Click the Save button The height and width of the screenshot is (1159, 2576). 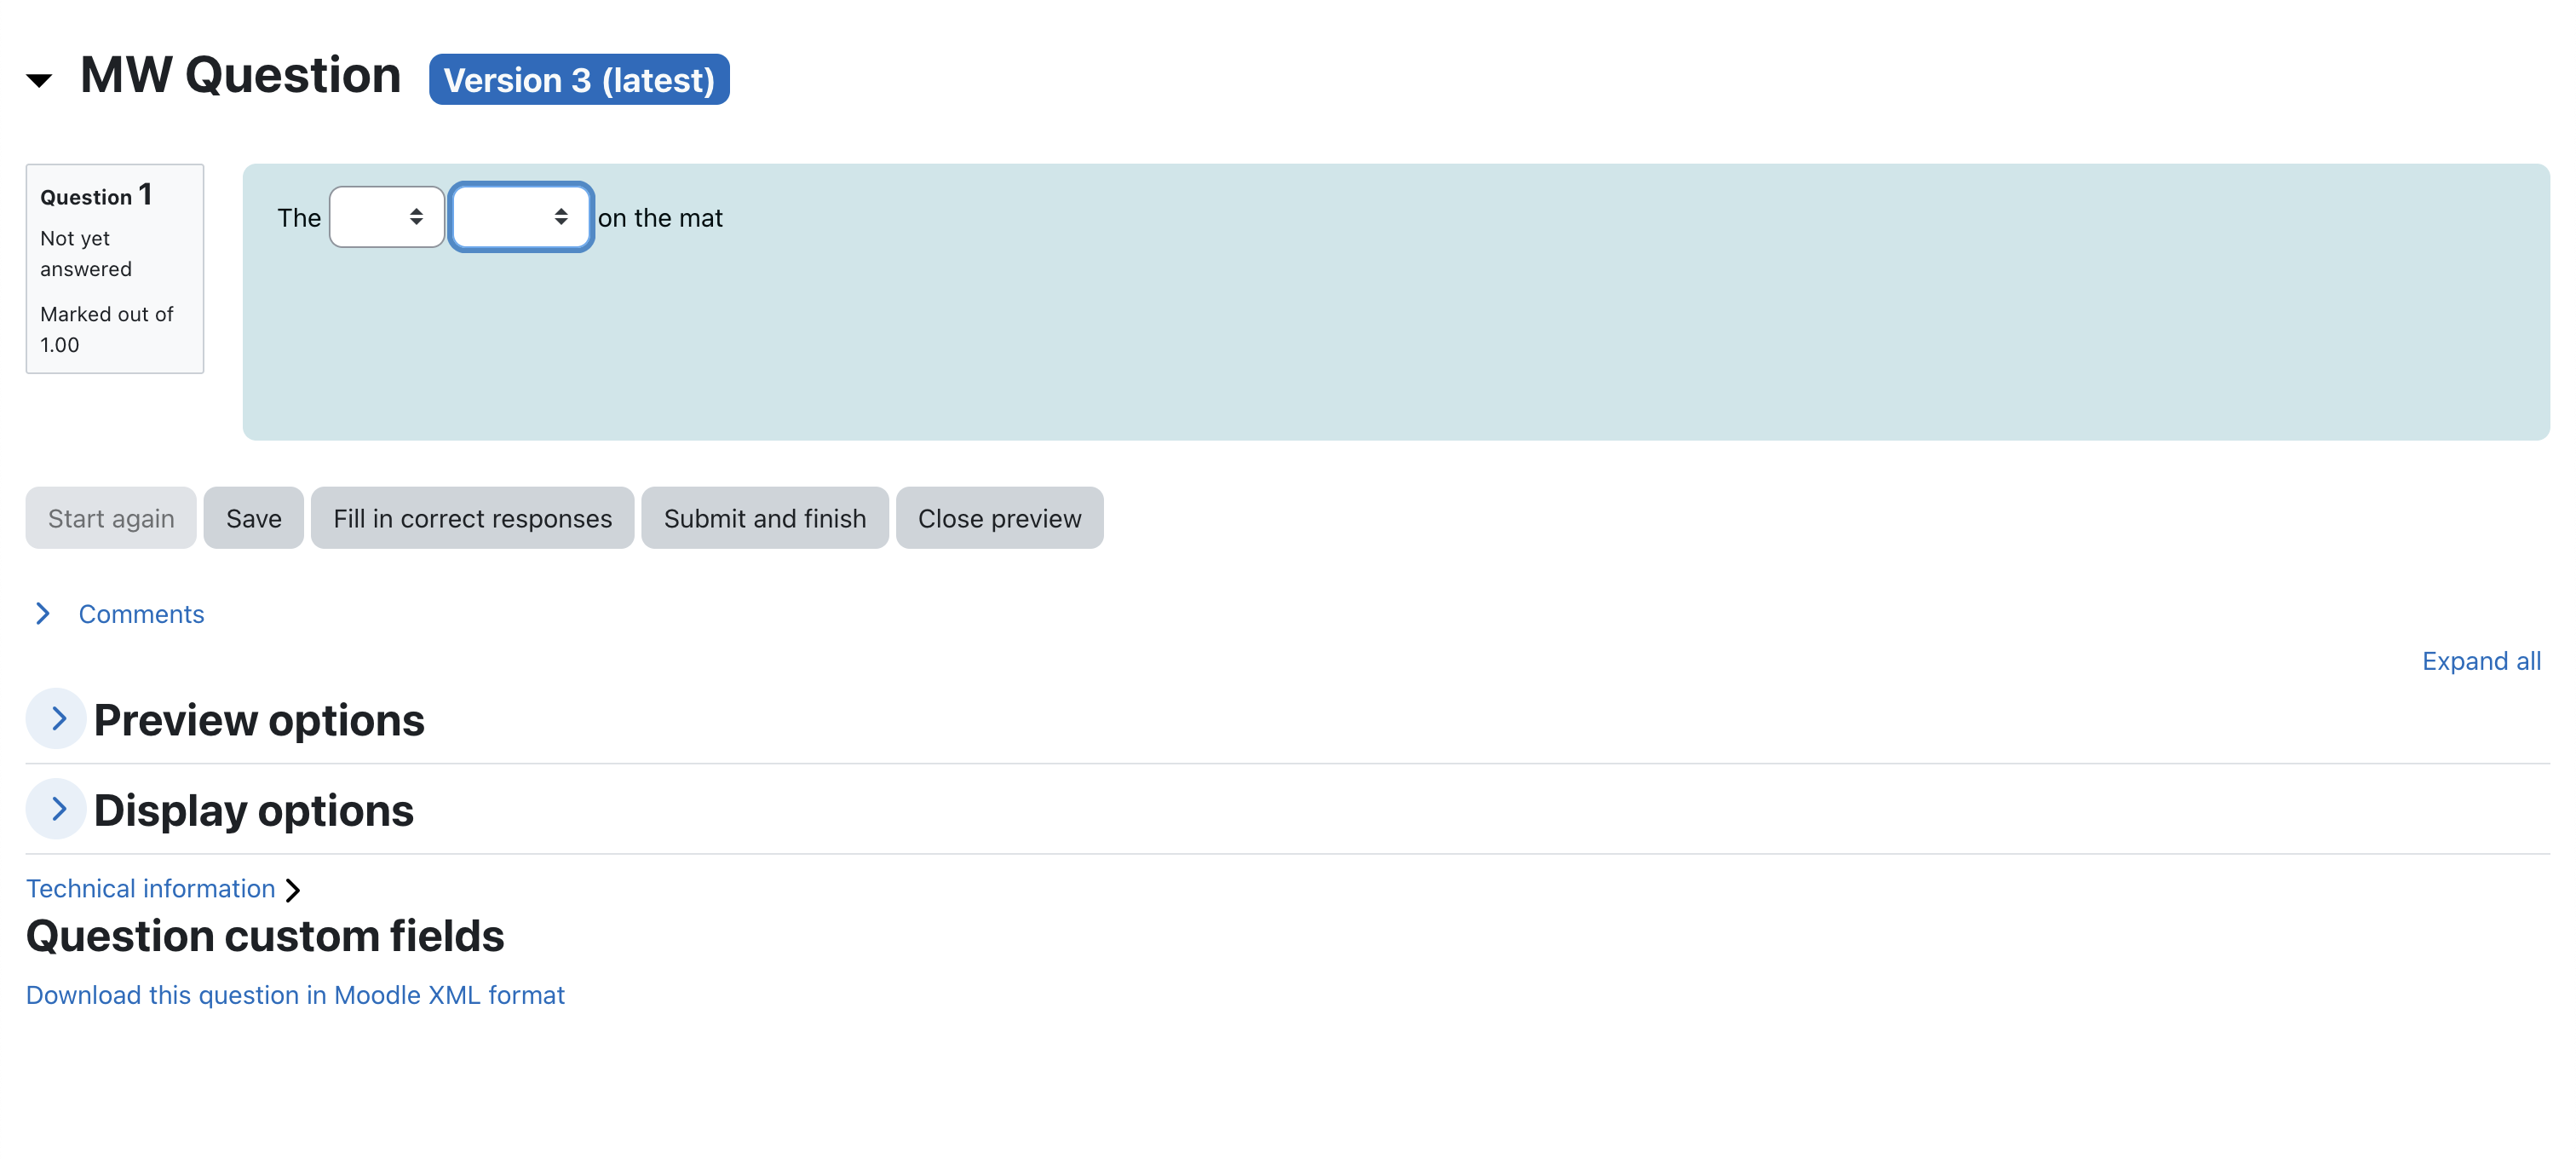tap(254, 518)
